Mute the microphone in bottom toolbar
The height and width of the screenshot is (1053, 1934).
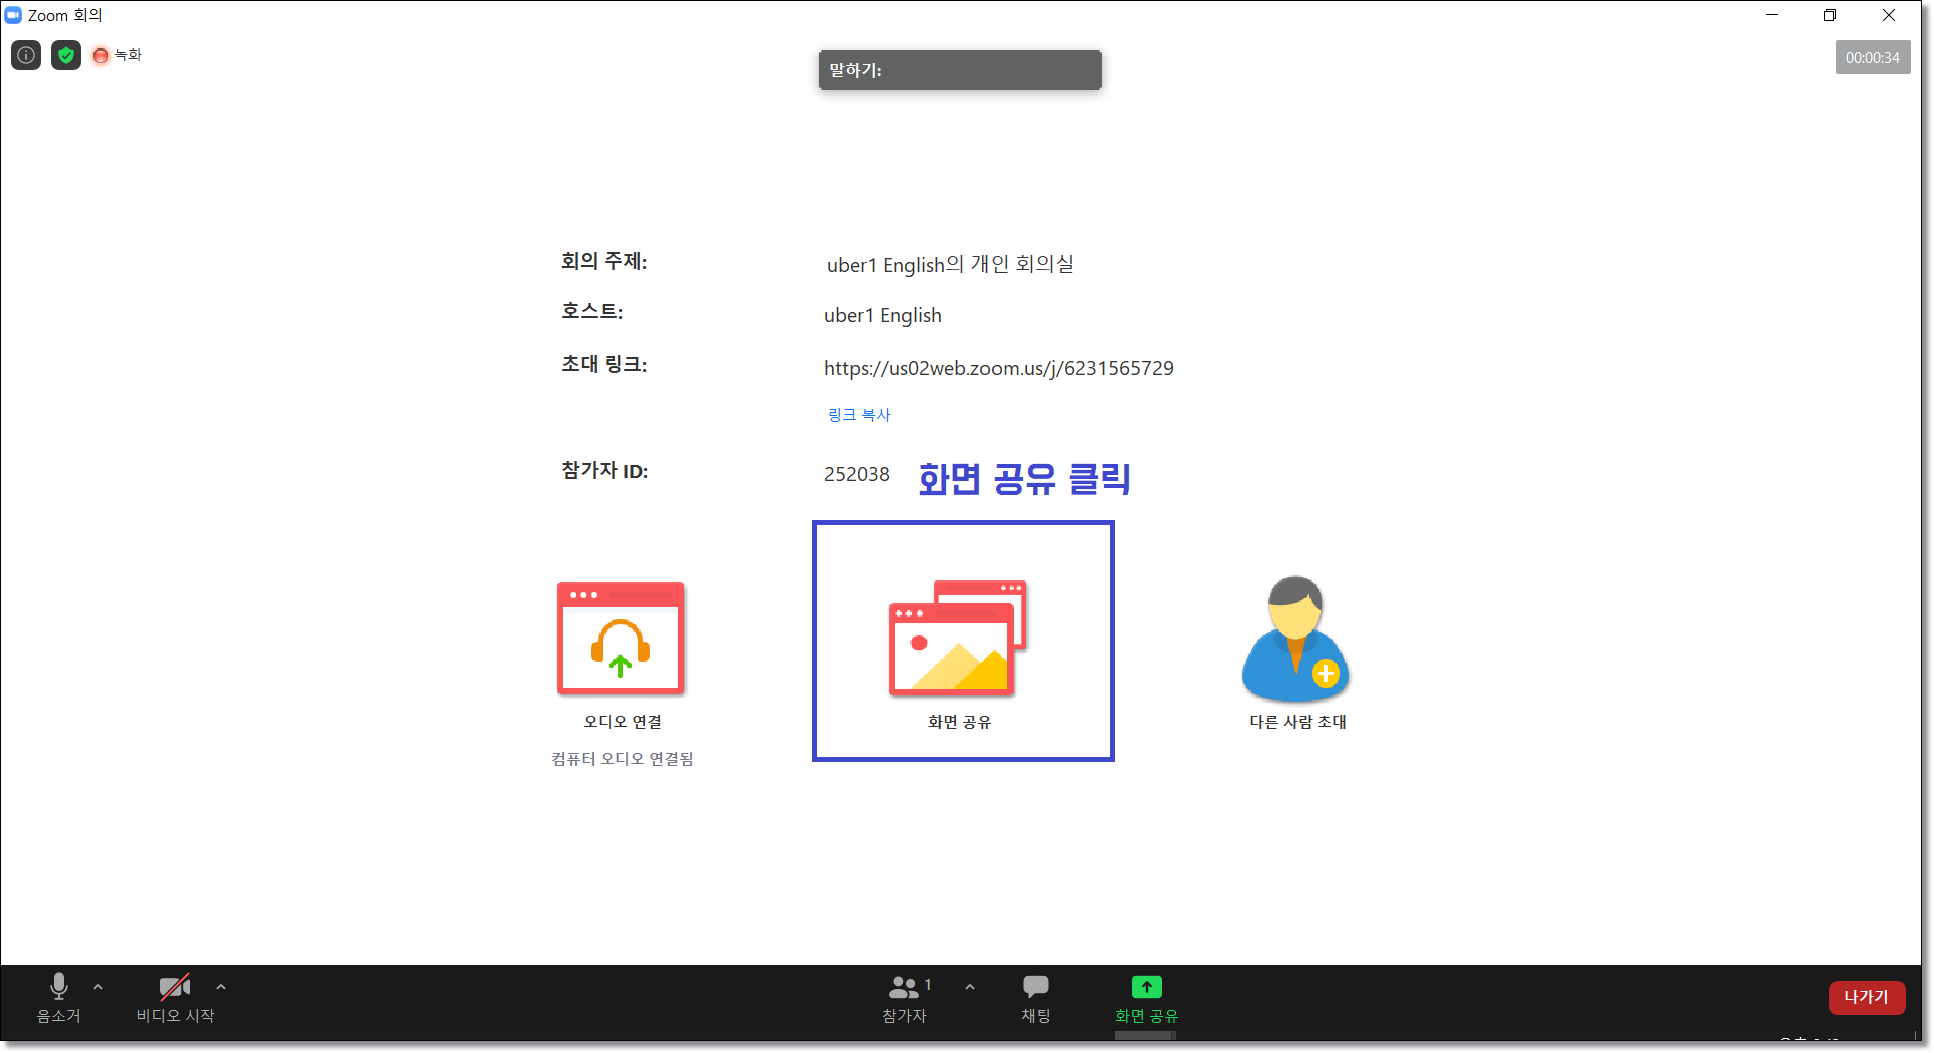(59, 998)
